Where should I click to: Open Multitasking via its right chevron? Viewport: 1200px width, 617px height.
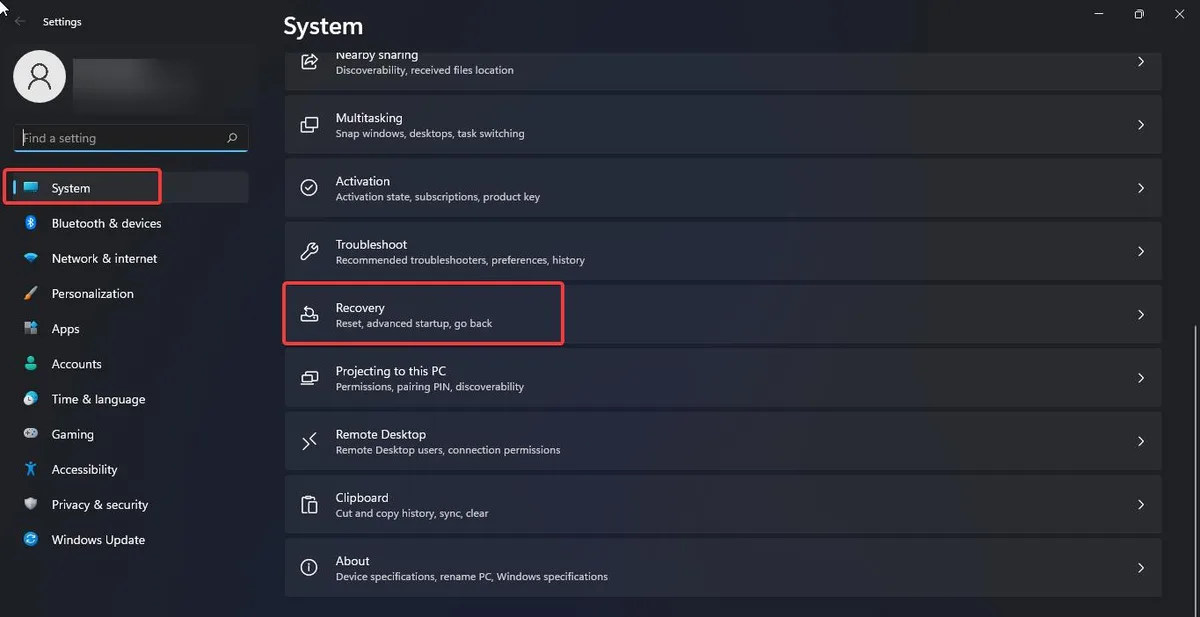click(1141, 125)
